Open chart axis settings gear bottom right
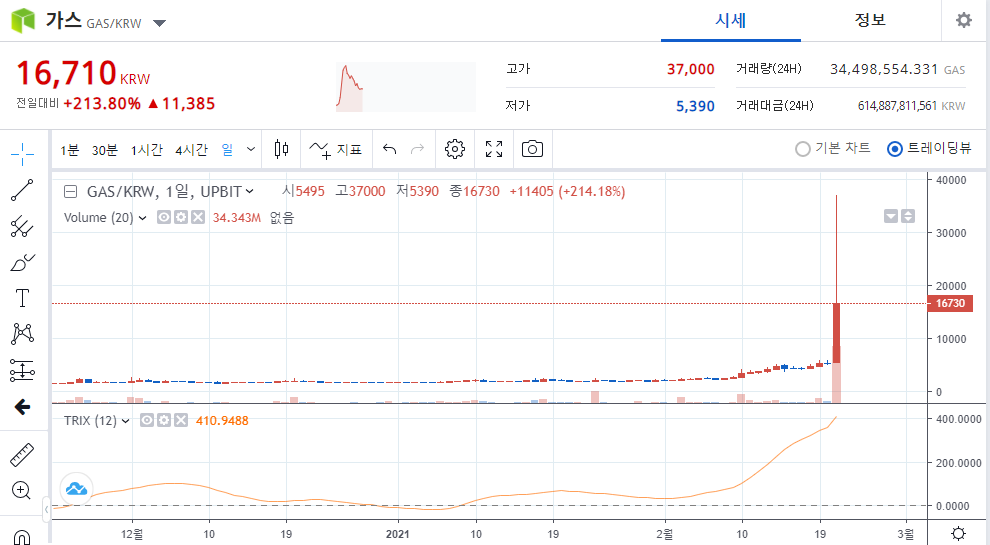 coord(958,533)
